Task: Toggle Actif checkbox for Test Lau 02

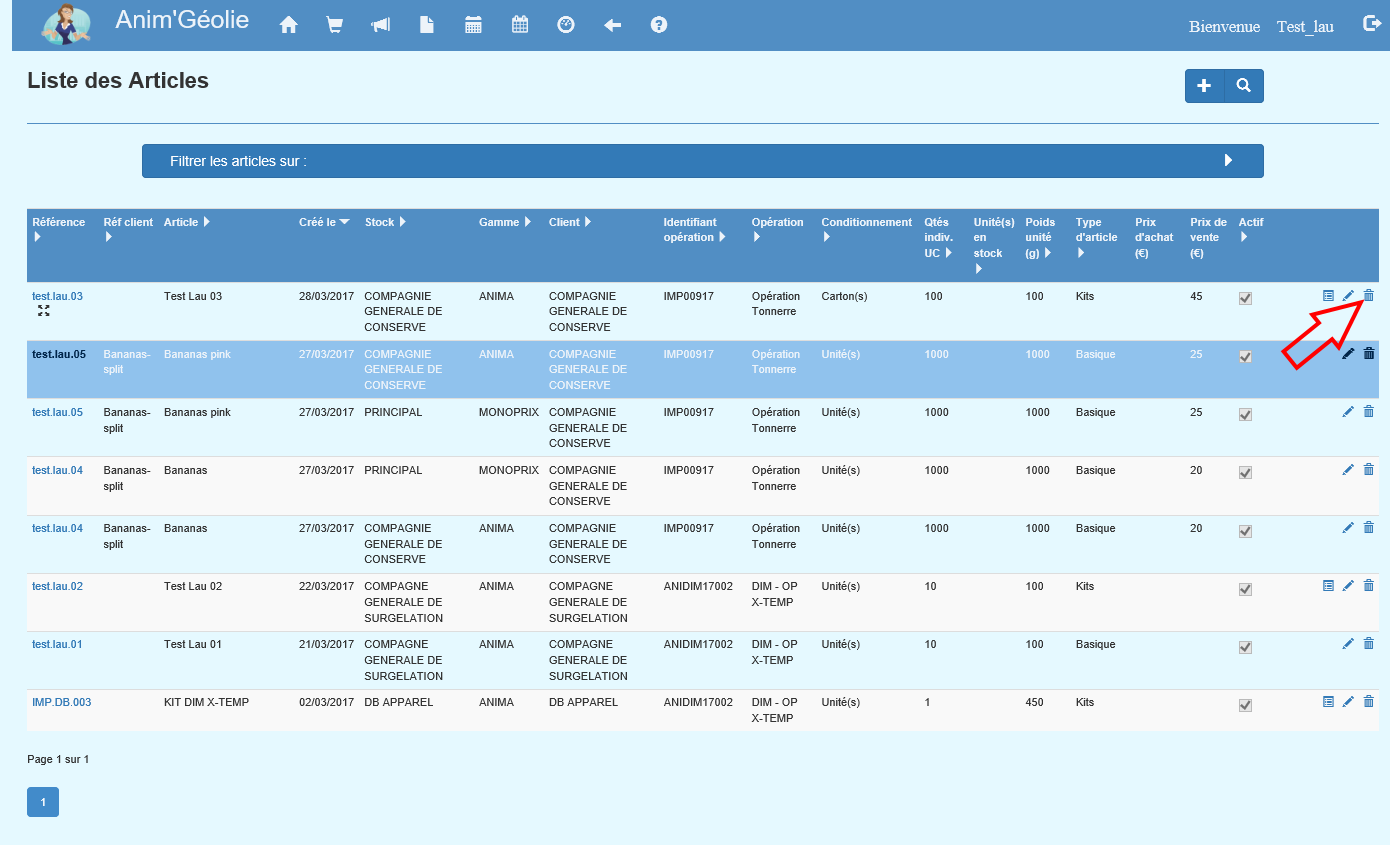Action: [x=1245, y=589]
